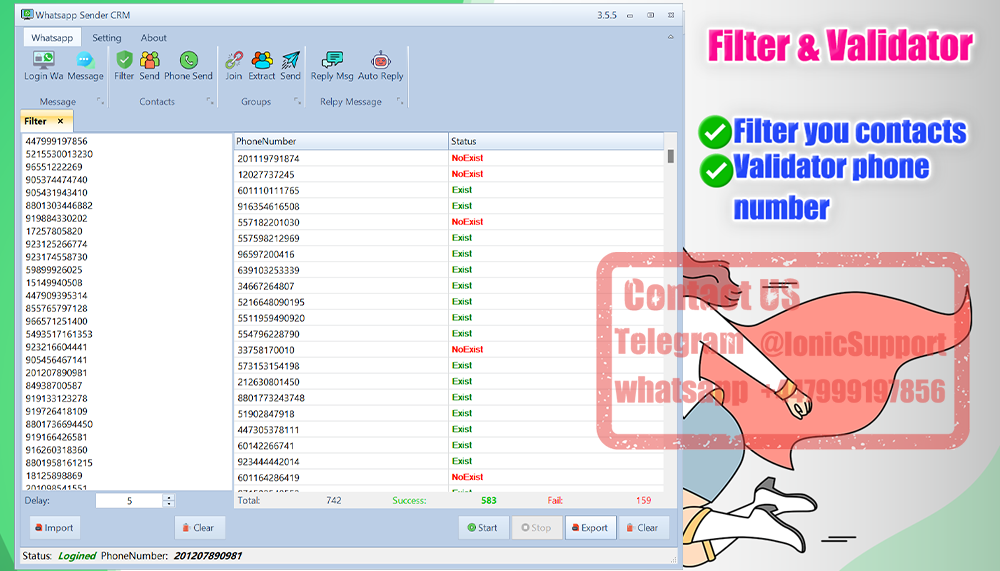This screenshot has width=1000, height=571.
Task: Sort by PhoneNumber column header
Action: point(341,141)
